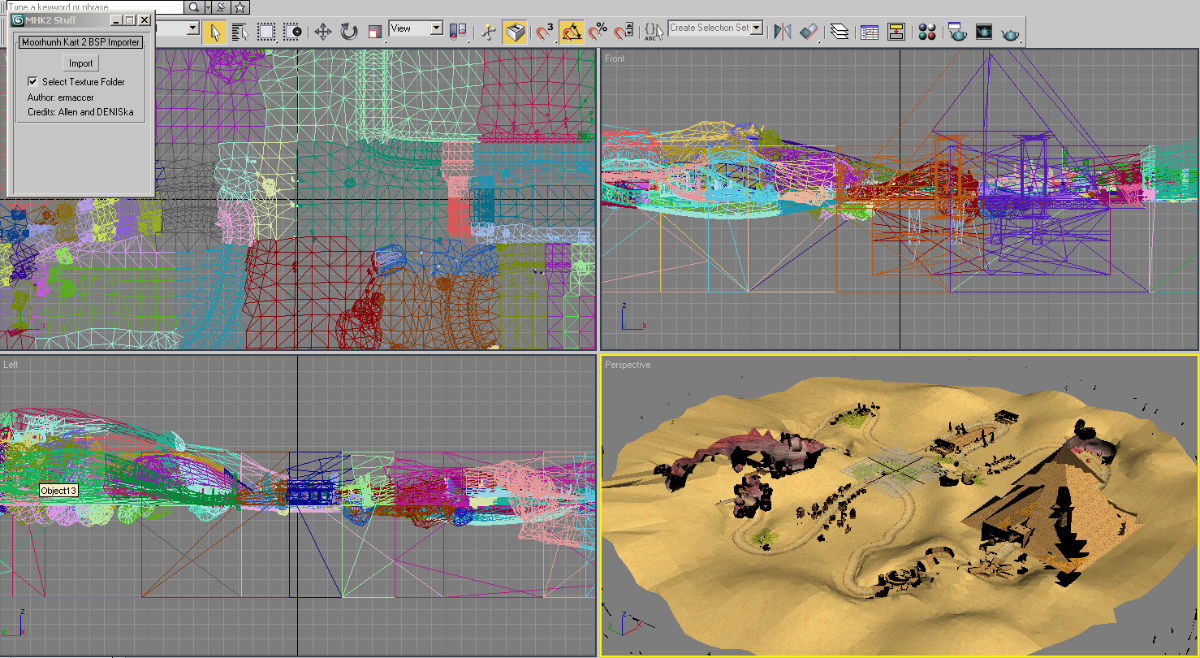Toggle the 3D Snaps magnet

coord(545,32)
